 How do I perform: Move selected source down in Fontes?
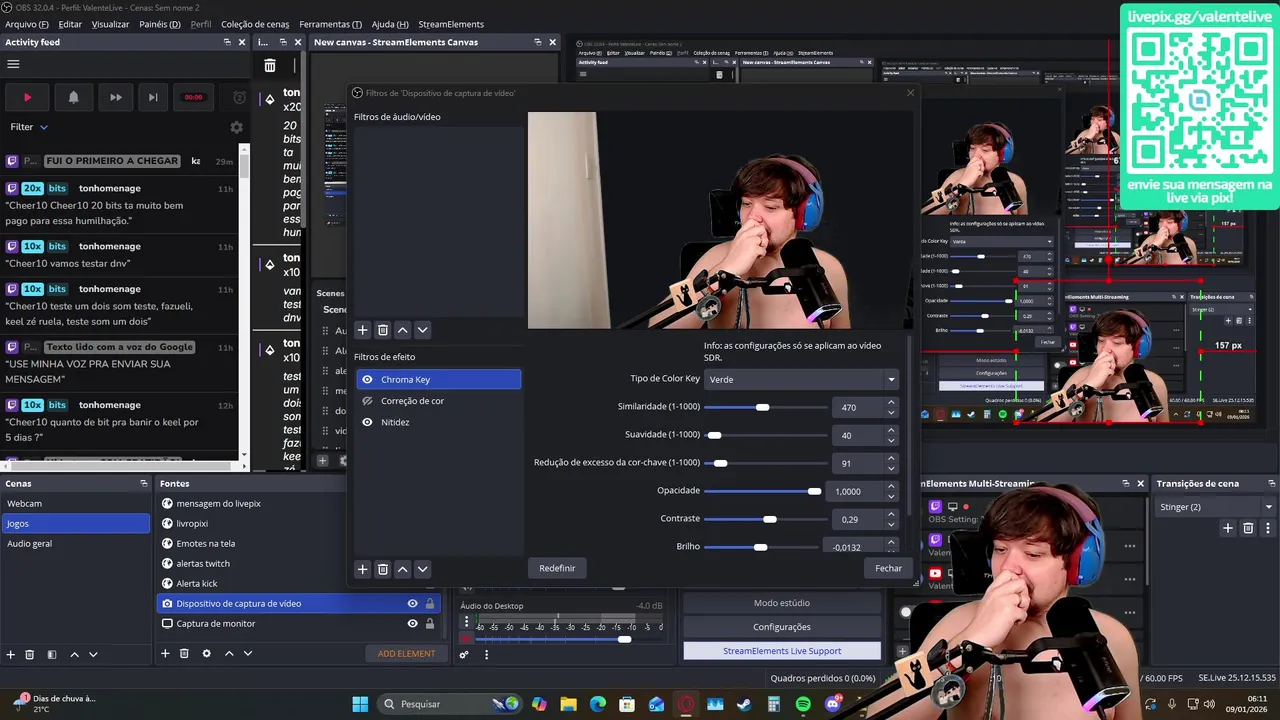(x=248, y=654)
